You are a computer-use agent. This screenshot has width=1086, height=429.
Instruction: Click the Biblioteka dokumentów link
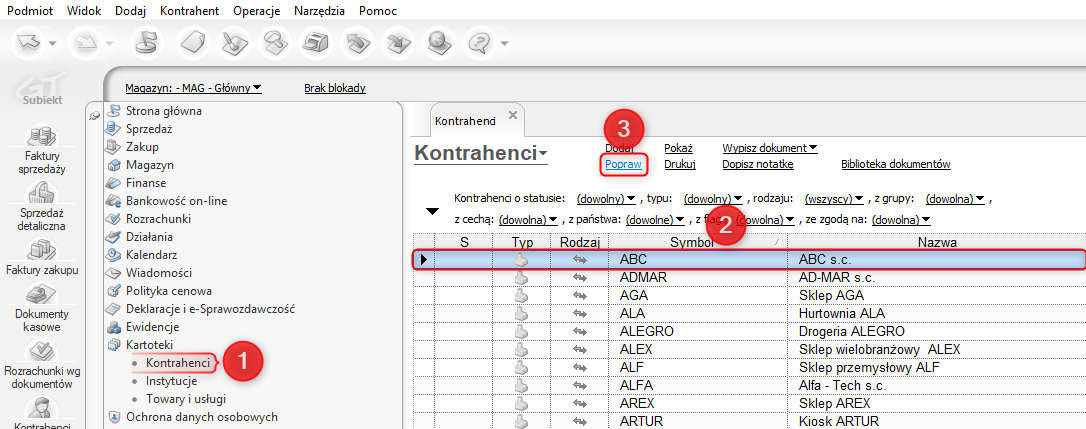(895, 164)
